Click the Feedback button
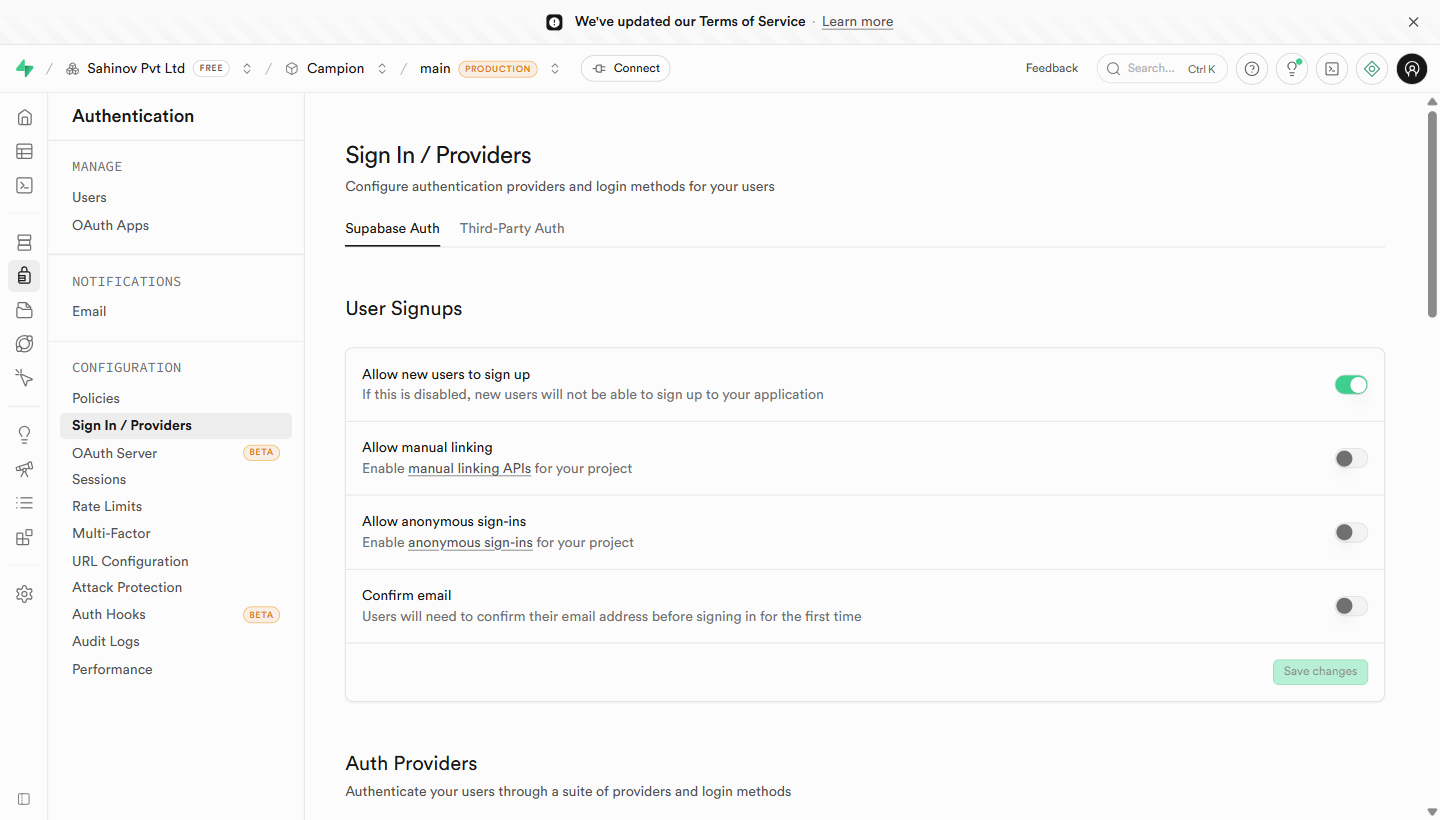Screen dimensions: 1440x820 point(1052,69)
